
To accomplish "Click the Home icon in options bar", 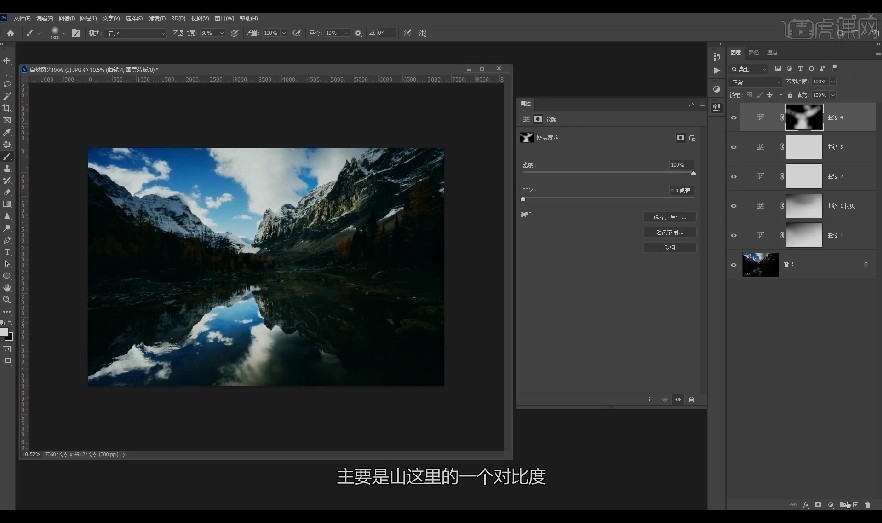I will point(10,33).
